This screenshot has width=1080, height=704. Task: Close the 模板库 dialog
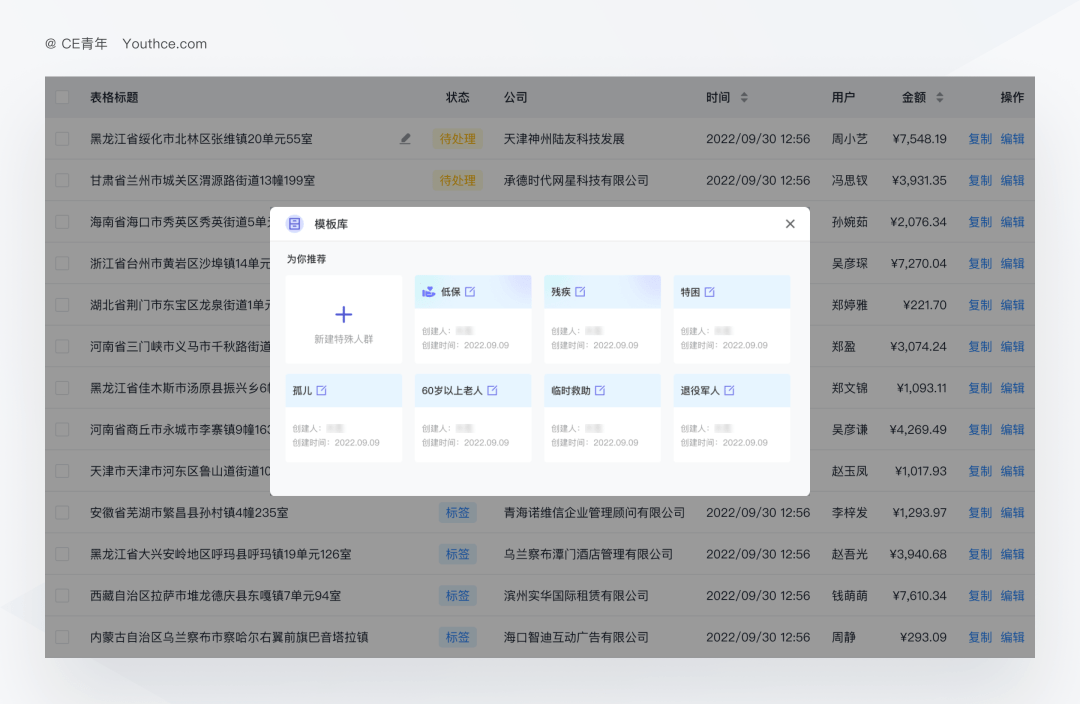[x=790, y=223]
